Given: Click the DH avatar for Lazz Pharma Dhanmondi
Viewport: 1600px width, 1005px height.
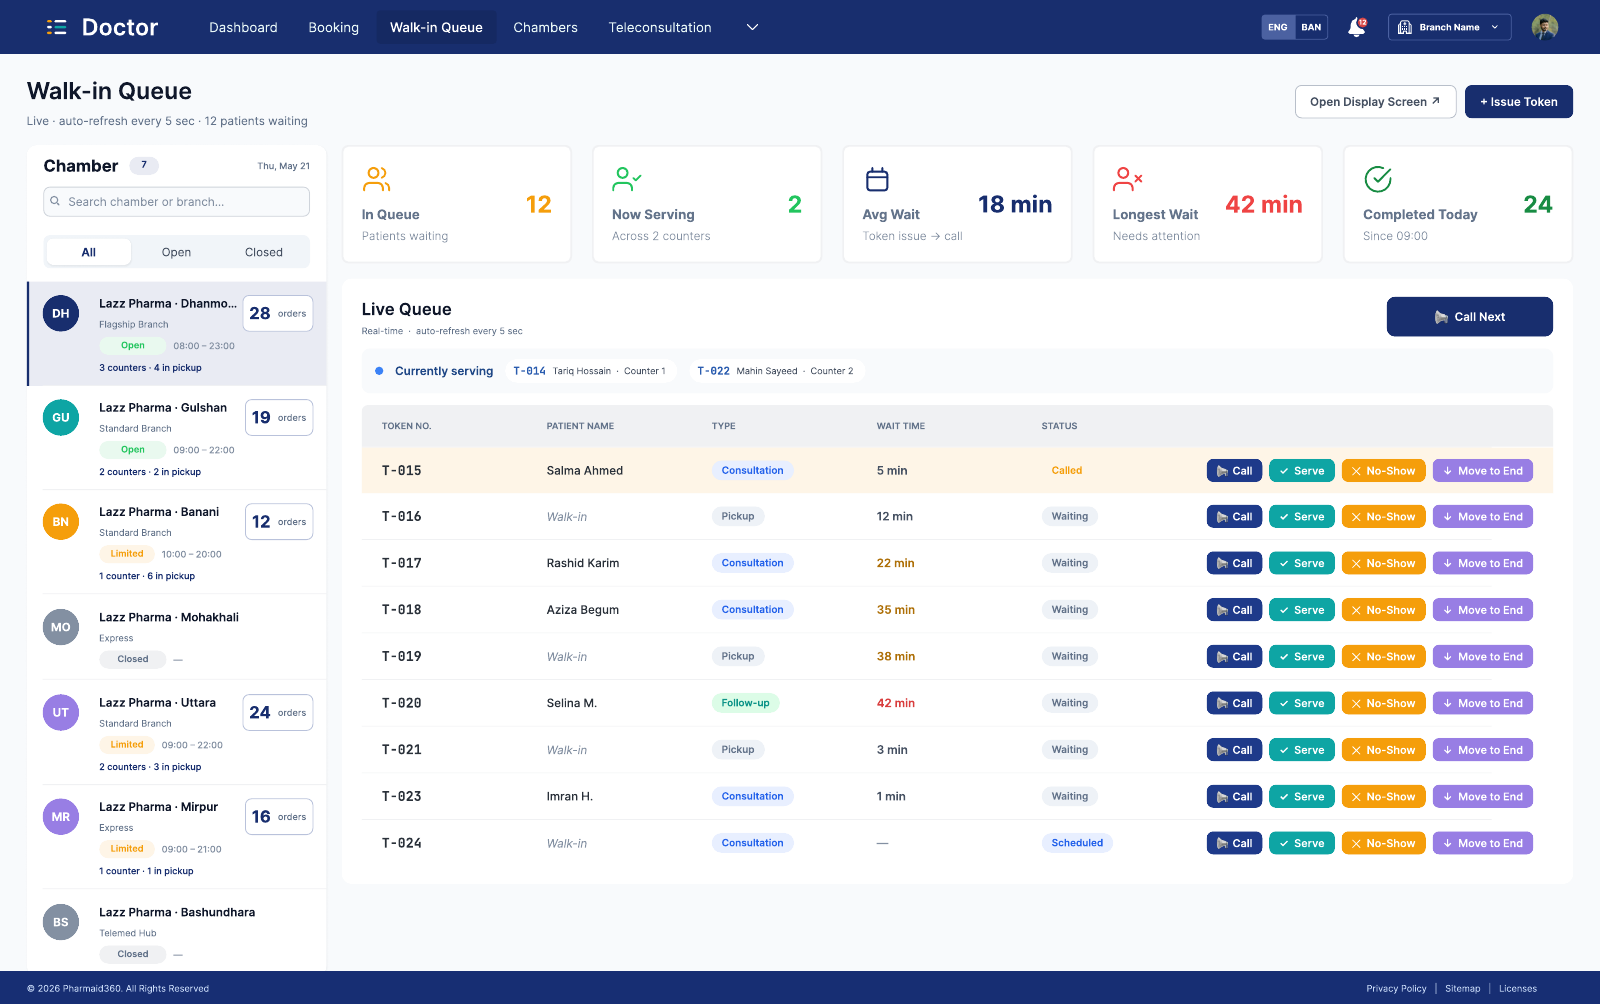Looking at the screenshot, I should [x=61, y=314].
